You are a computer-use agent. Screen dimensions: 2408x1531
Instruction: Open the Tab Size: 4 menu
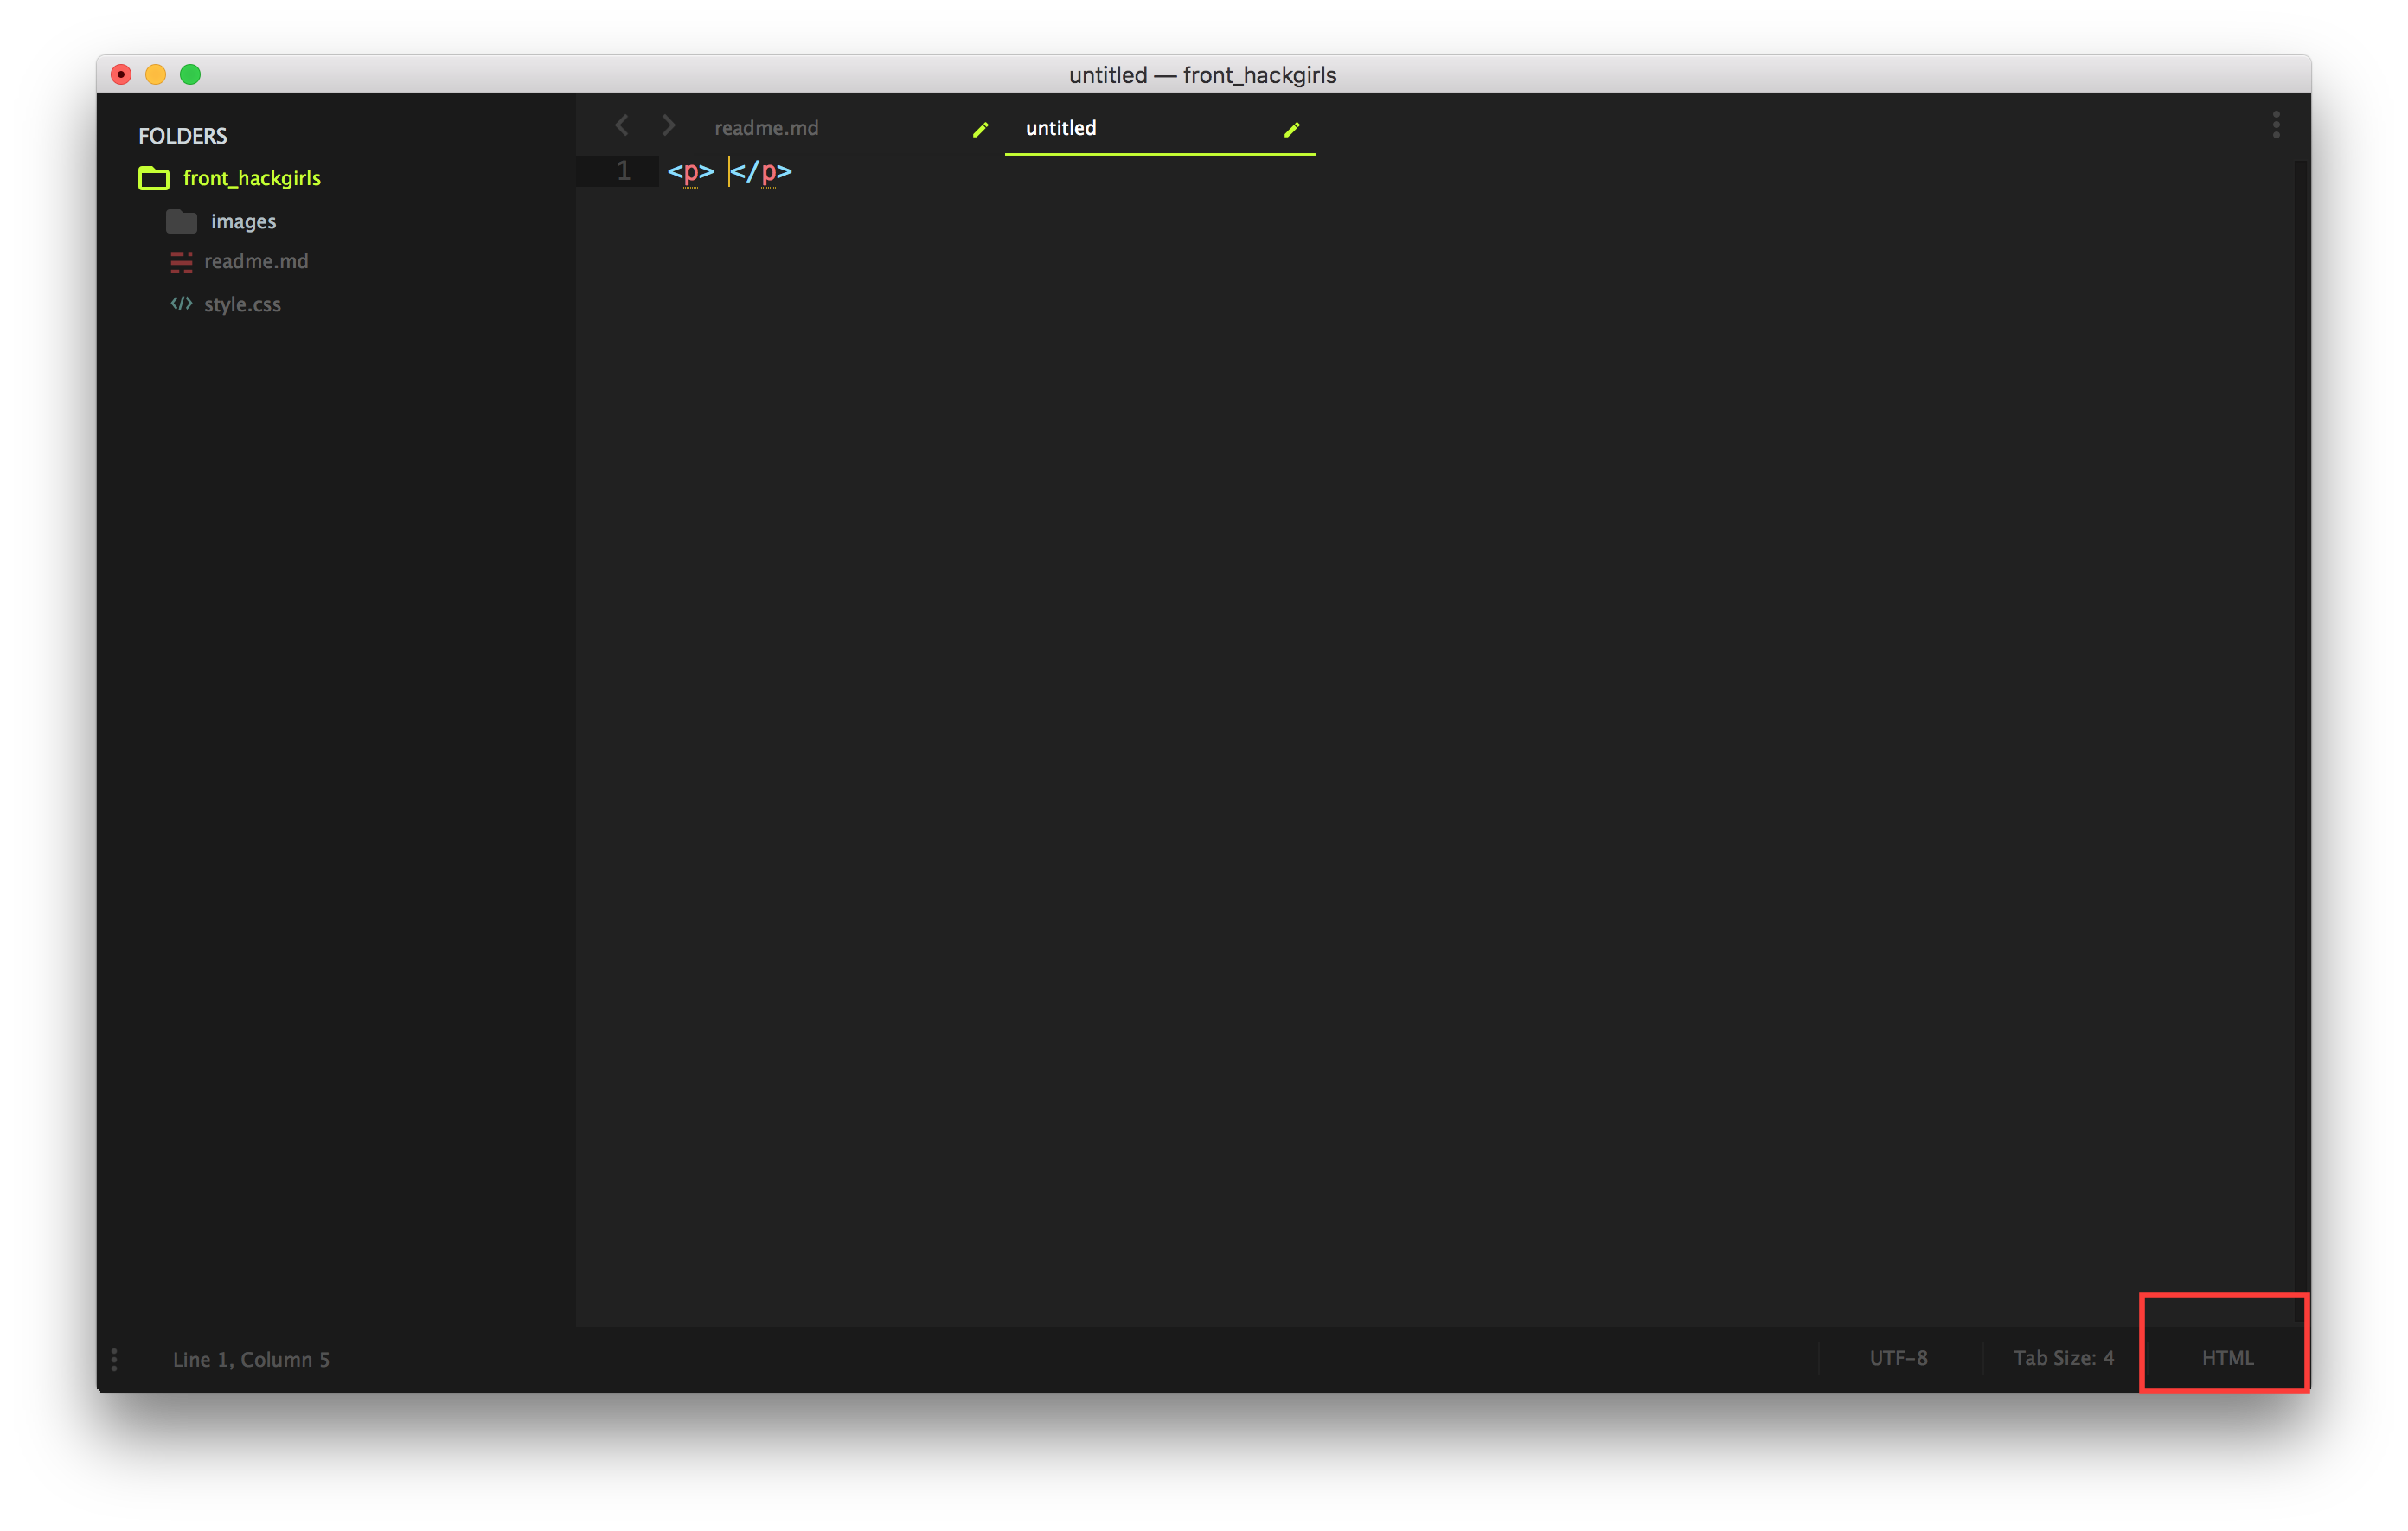point(2062,1357)
